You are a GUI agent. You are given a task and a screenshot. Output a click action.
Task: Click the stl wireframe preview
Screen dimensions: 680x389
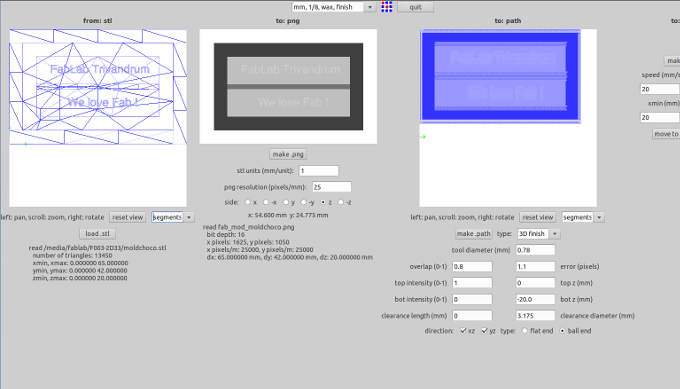(98, 118)
